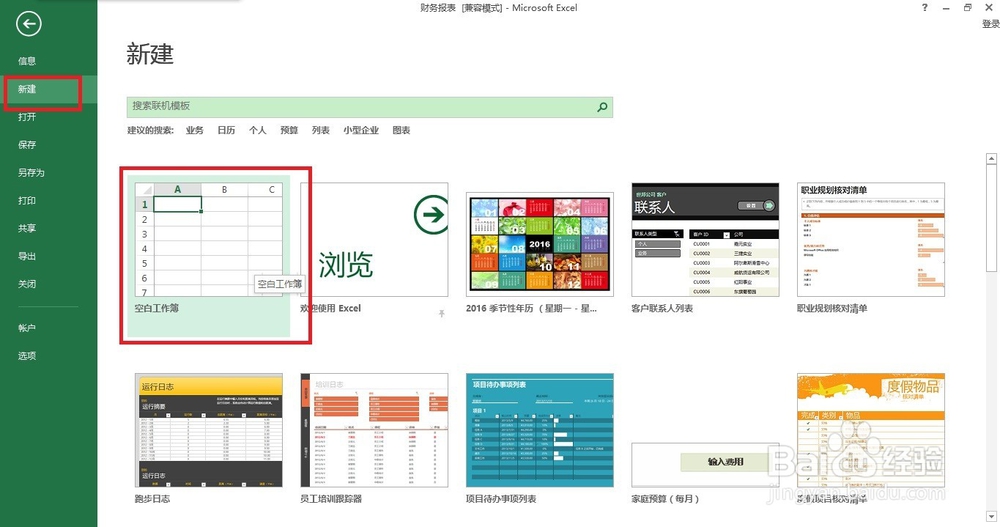Viewport: 1000px width, 527px height.
Task: Click the pin icon under 欢迎使用 Excel
Action: [x=441, y=313]
